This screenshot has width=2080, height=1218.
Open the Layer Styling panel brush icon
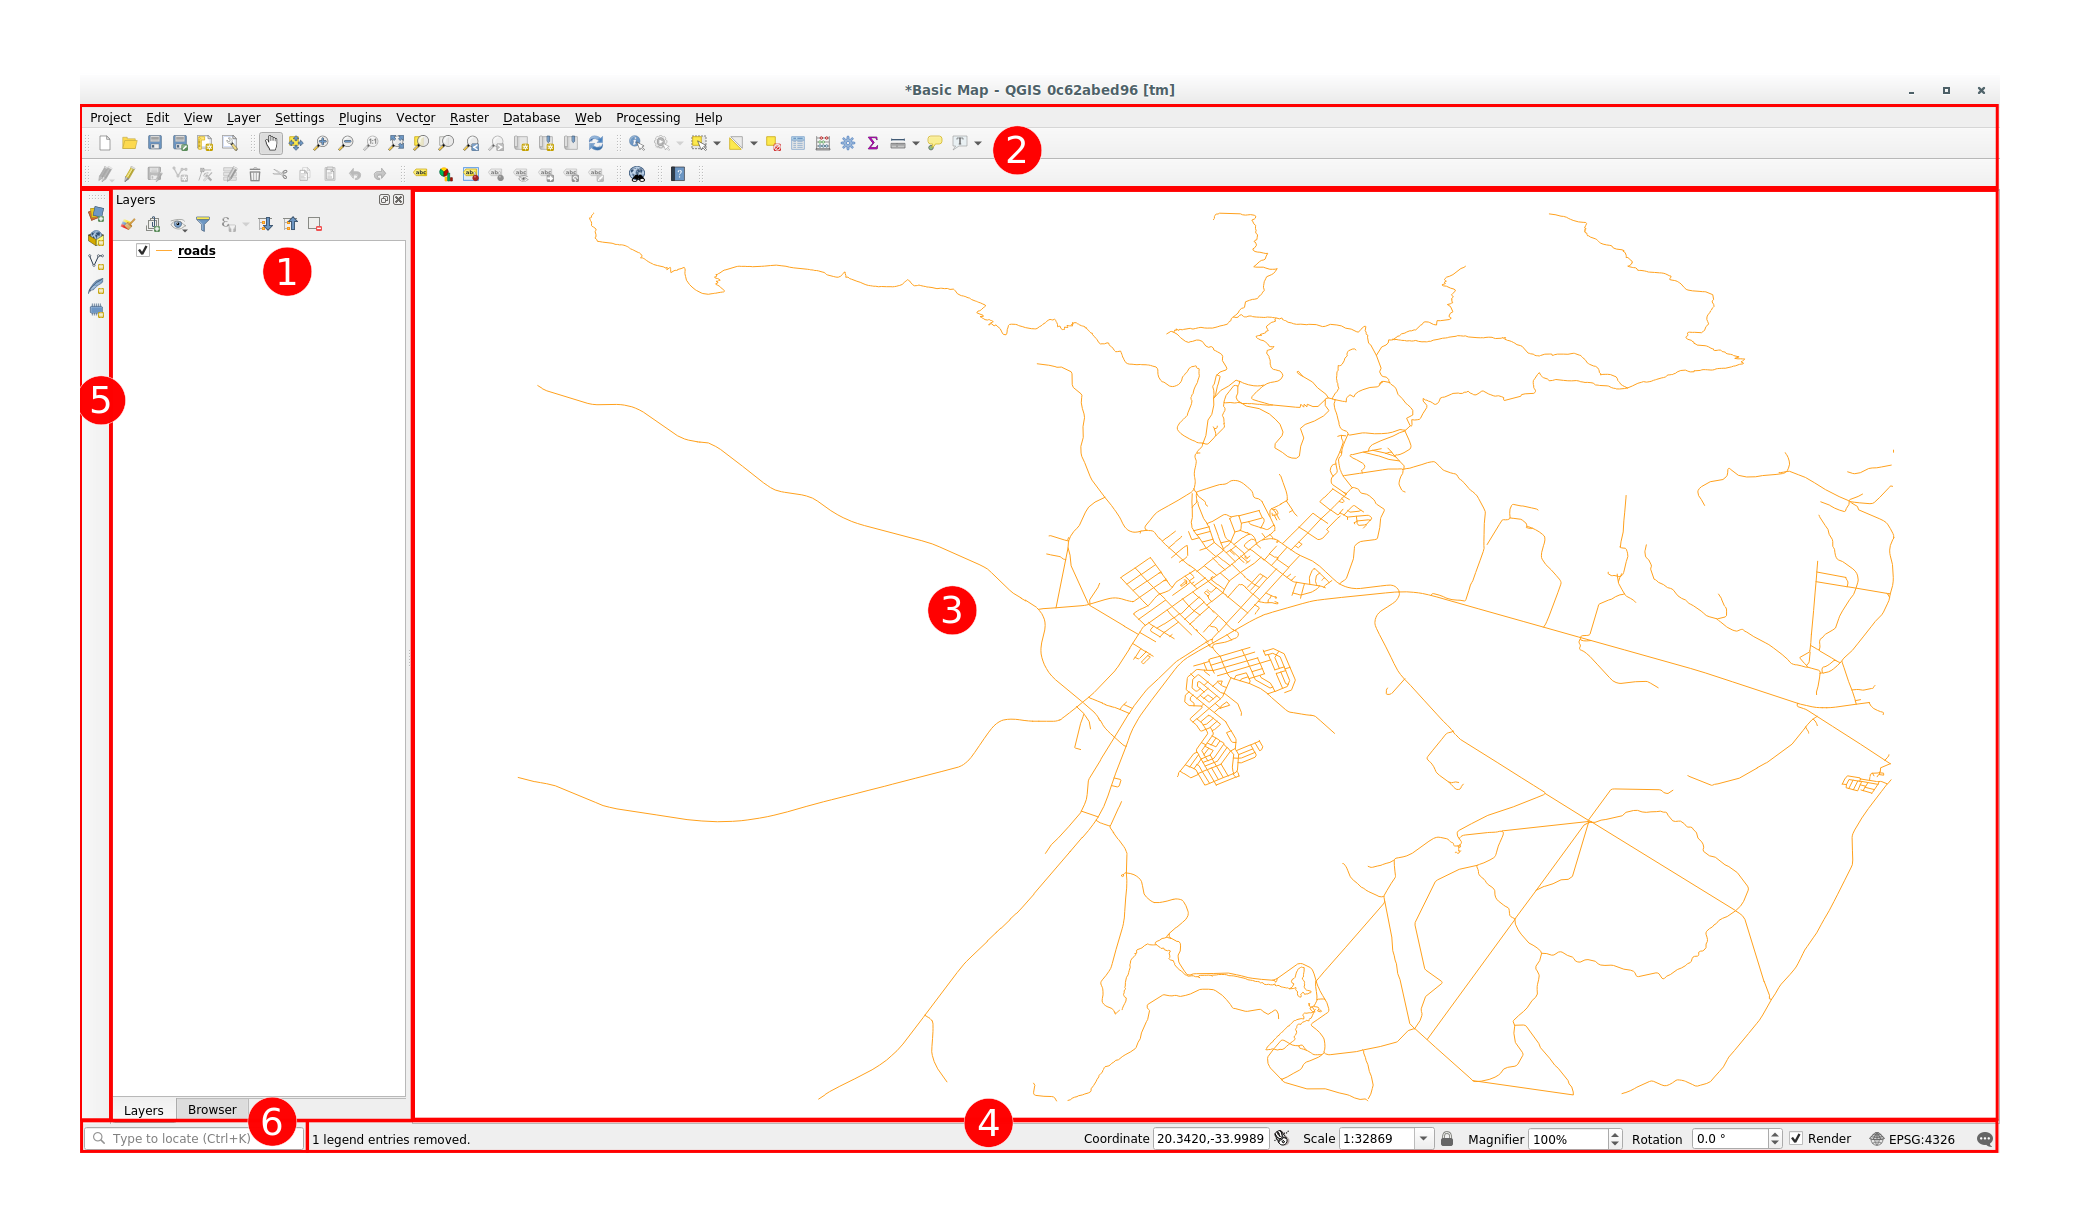click(128, 224)
